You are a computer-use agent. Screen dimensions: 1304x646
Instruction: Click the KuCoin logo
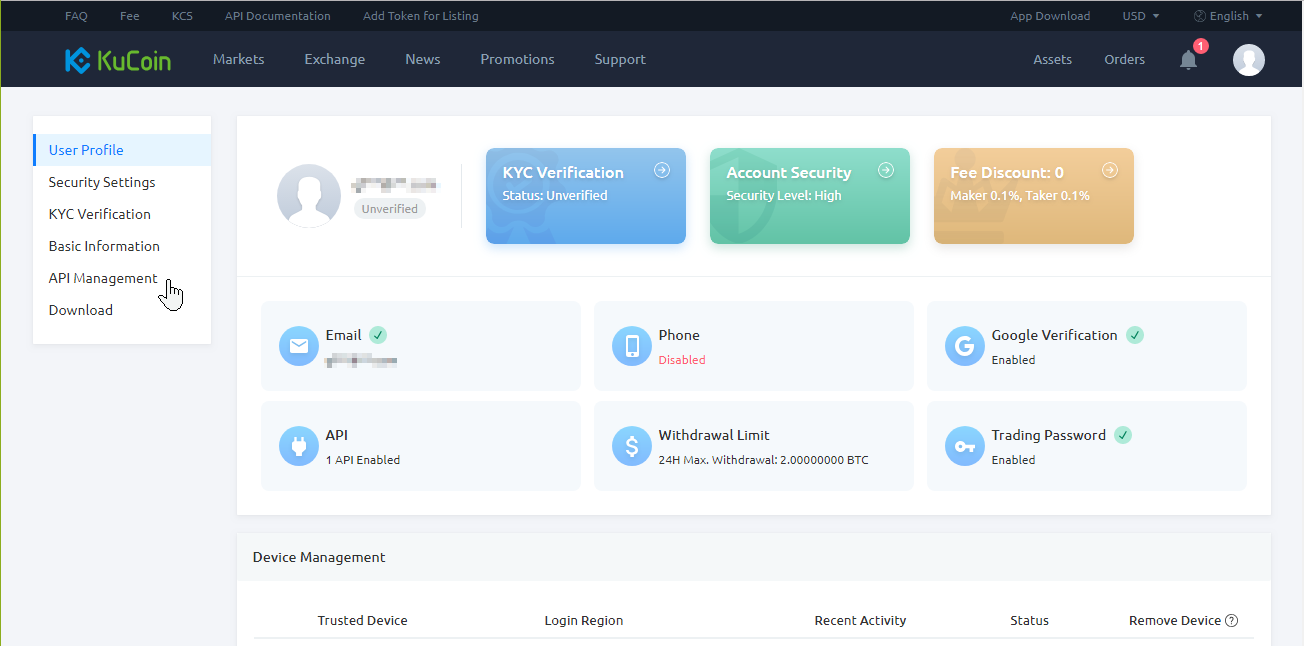tap(117, 59)
